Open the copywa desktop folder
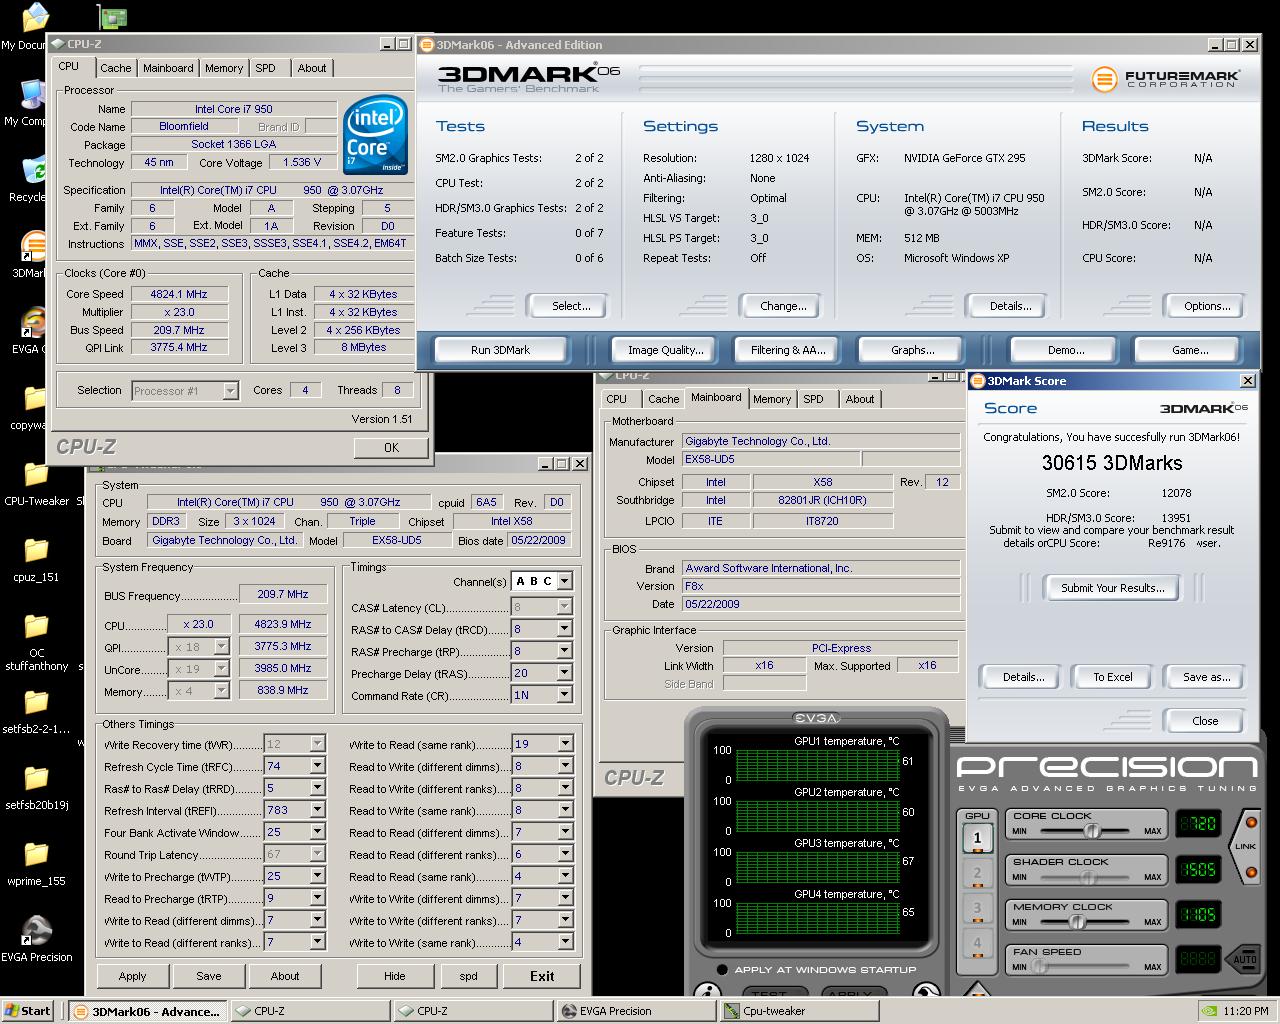 [36, 398]
